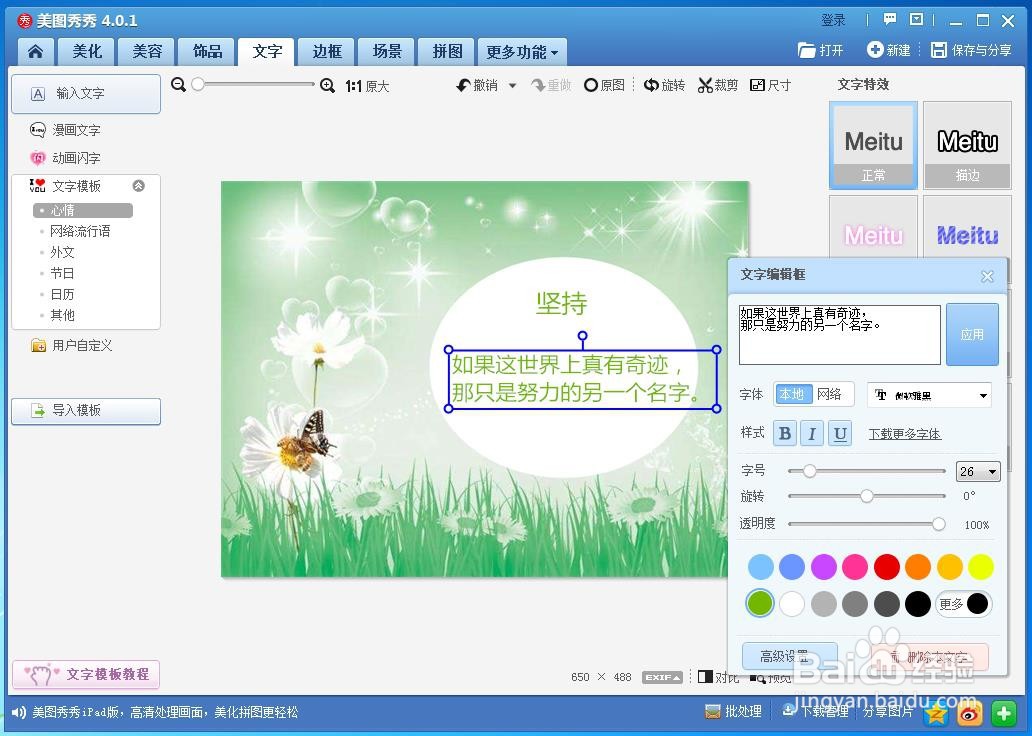This screenshot has height=736, width=1032.
Task: Switch to the 边框 tab
Action: pos(327,51)
